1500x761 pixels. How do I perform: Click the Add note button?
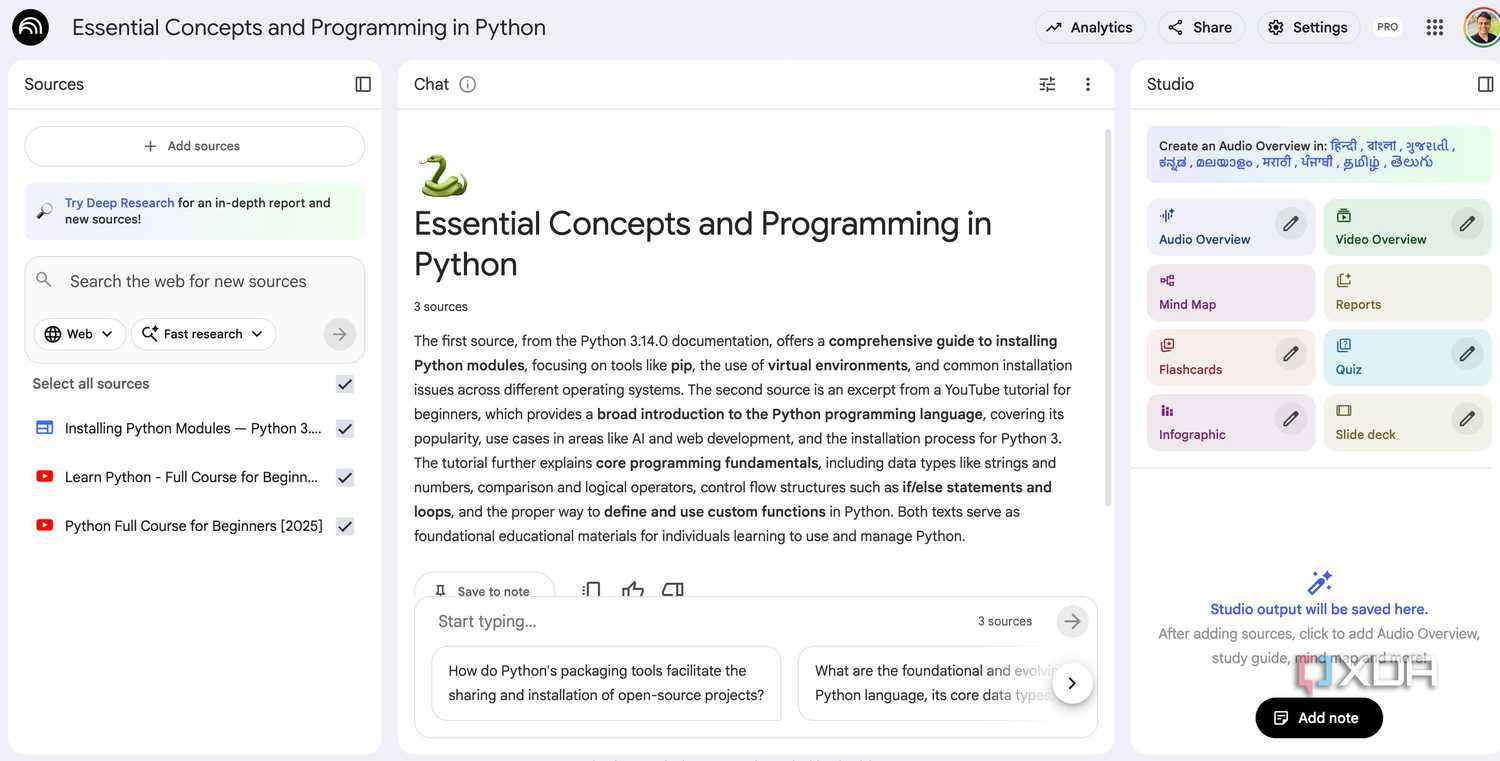point(1319,718)
